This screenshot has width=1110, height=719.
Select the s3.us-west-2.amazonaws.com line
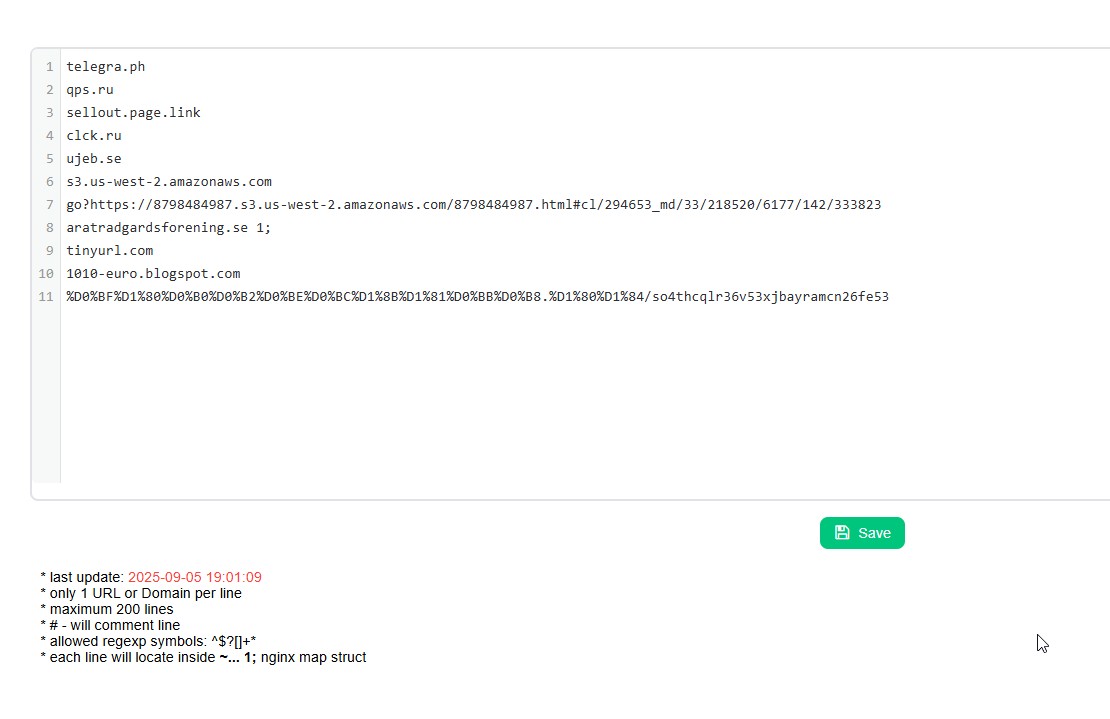(x=169, y=182)
